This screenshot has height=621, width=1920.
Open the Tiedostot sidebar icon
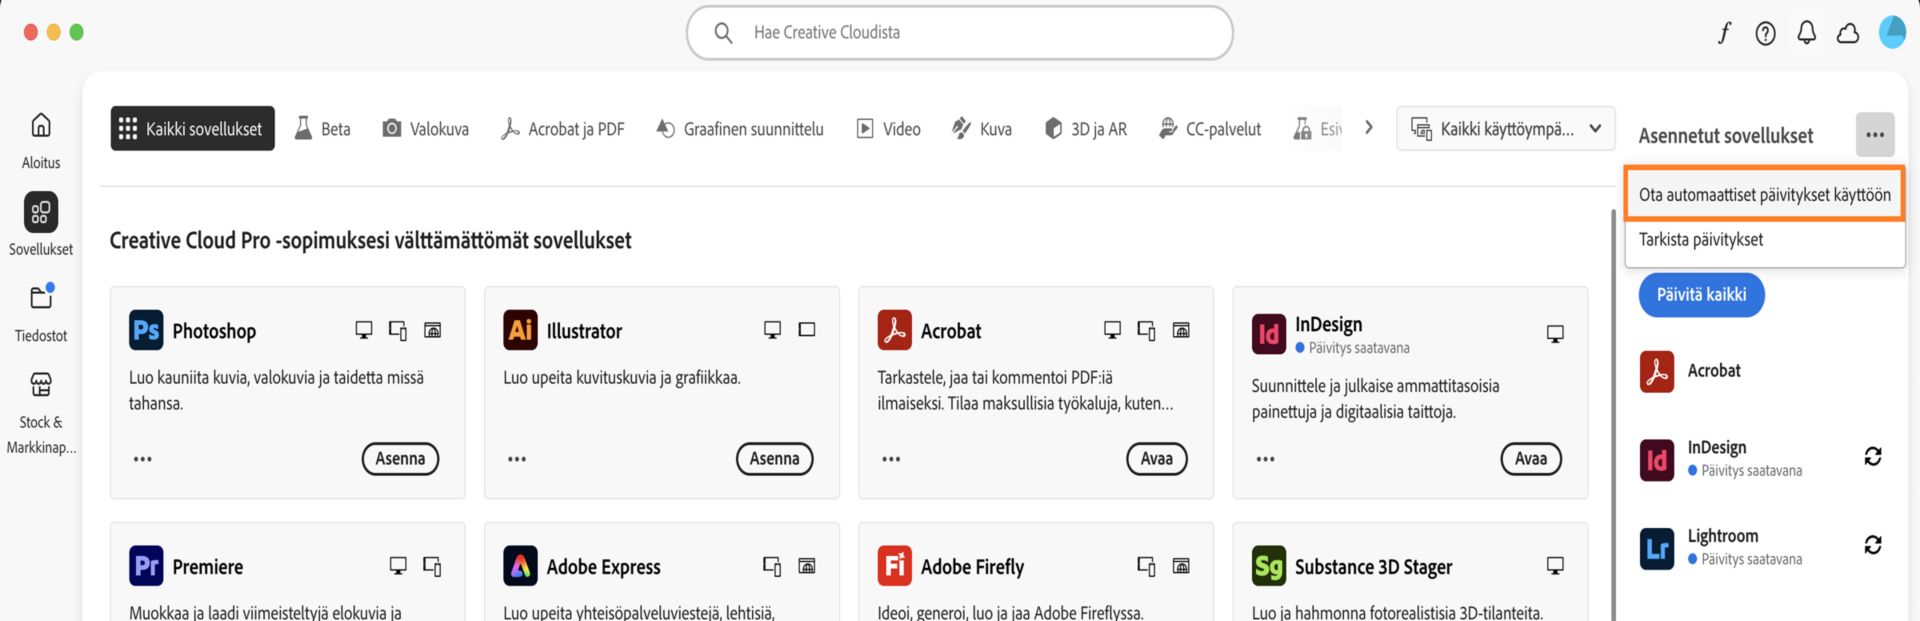(x=41, y=297)
